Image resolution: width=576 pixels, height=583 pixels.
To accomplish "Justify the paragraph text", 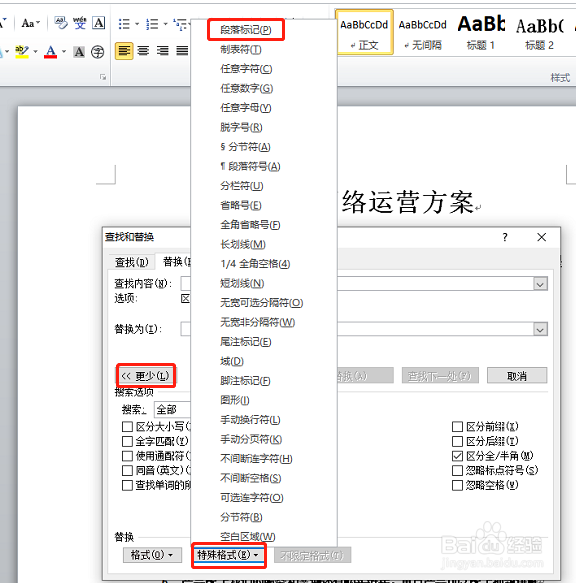I will point(182,51).
